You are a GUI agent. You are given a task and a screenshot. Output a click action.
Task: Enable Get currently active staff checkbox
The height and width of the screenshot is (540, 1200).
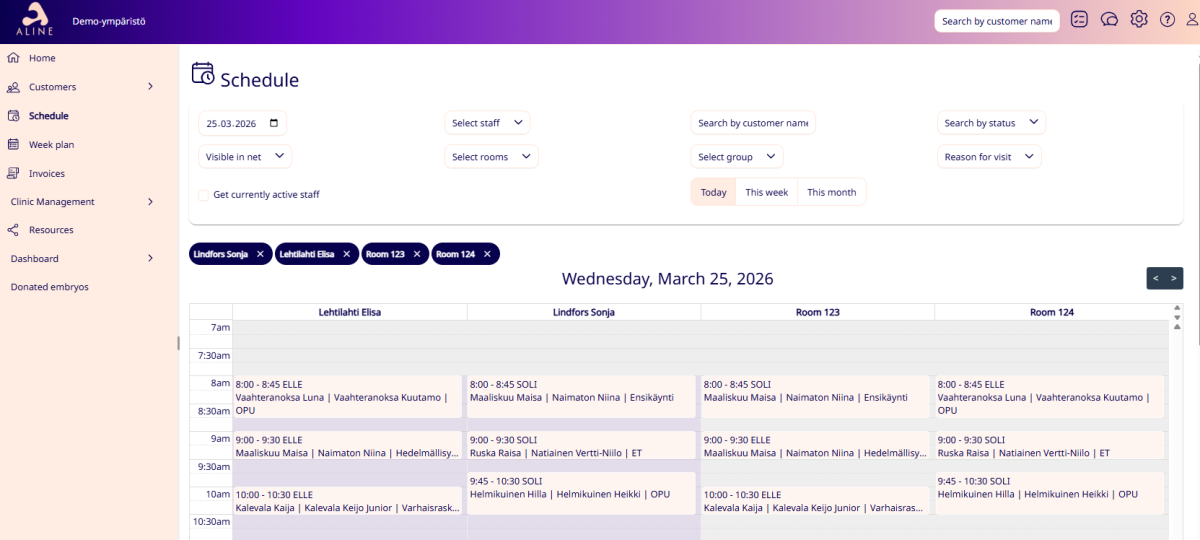coord(204,195)
